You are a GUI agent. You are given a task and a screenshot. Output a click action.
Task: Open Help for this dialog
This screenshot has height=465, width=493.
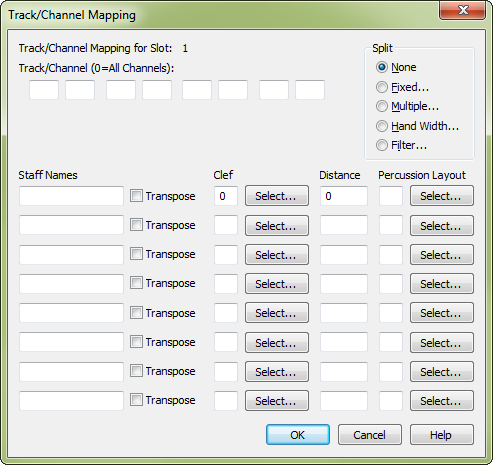[x=442, y=435]
